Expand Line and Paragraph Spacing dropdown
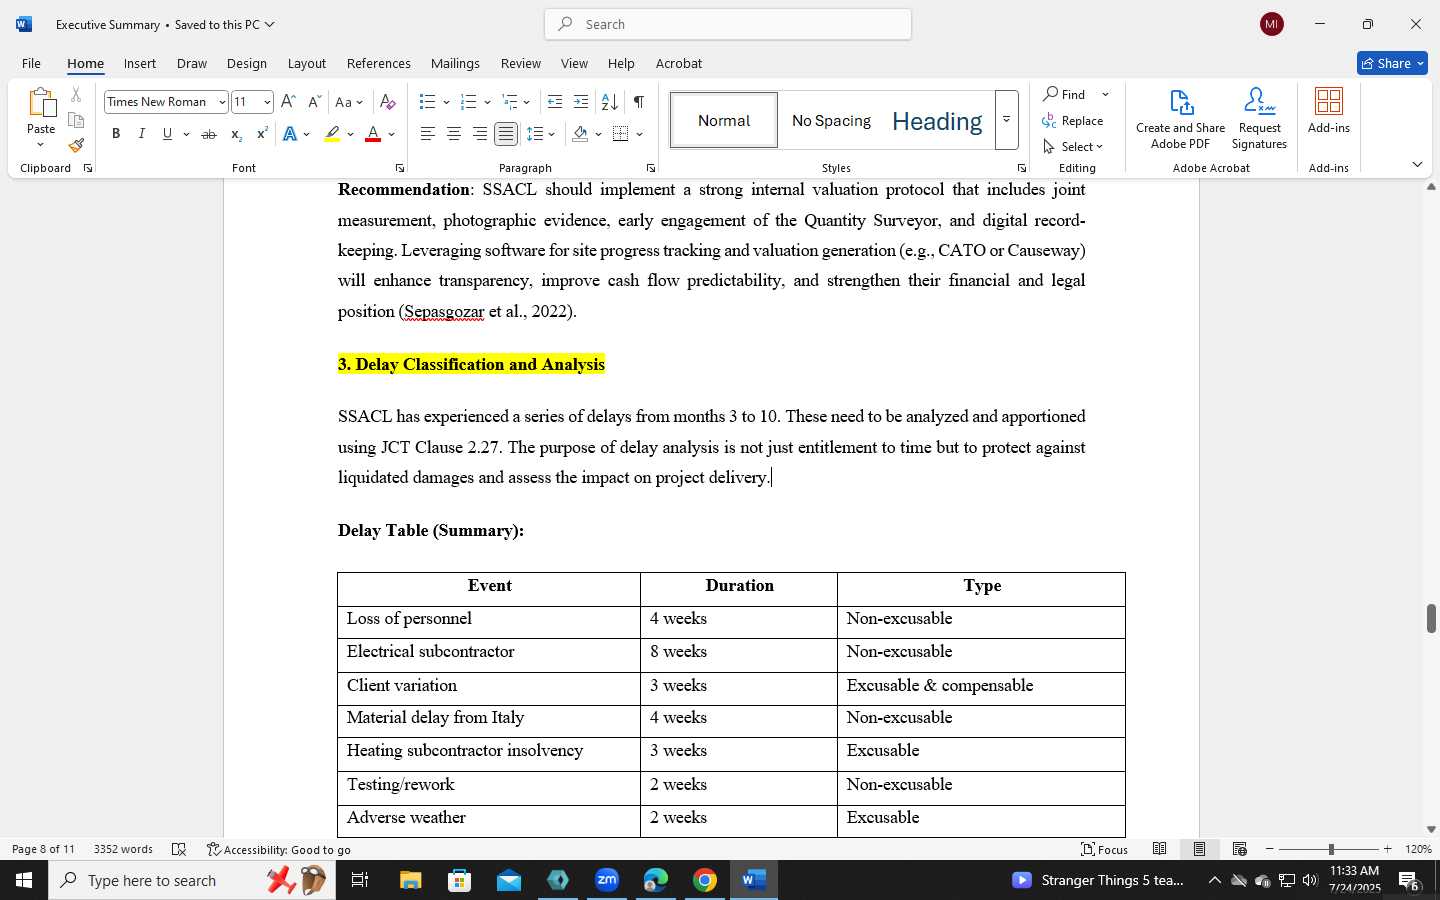The height and width of the screenshot is (900, 1440). tap(552, 134)
